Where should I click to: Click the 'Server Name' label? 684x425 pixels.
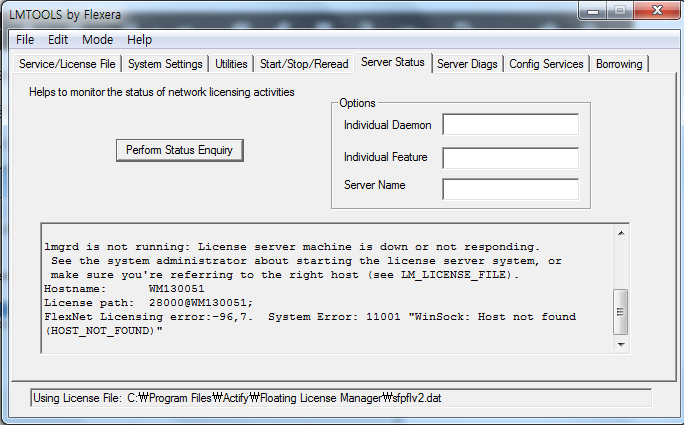[x=375, y=185]
